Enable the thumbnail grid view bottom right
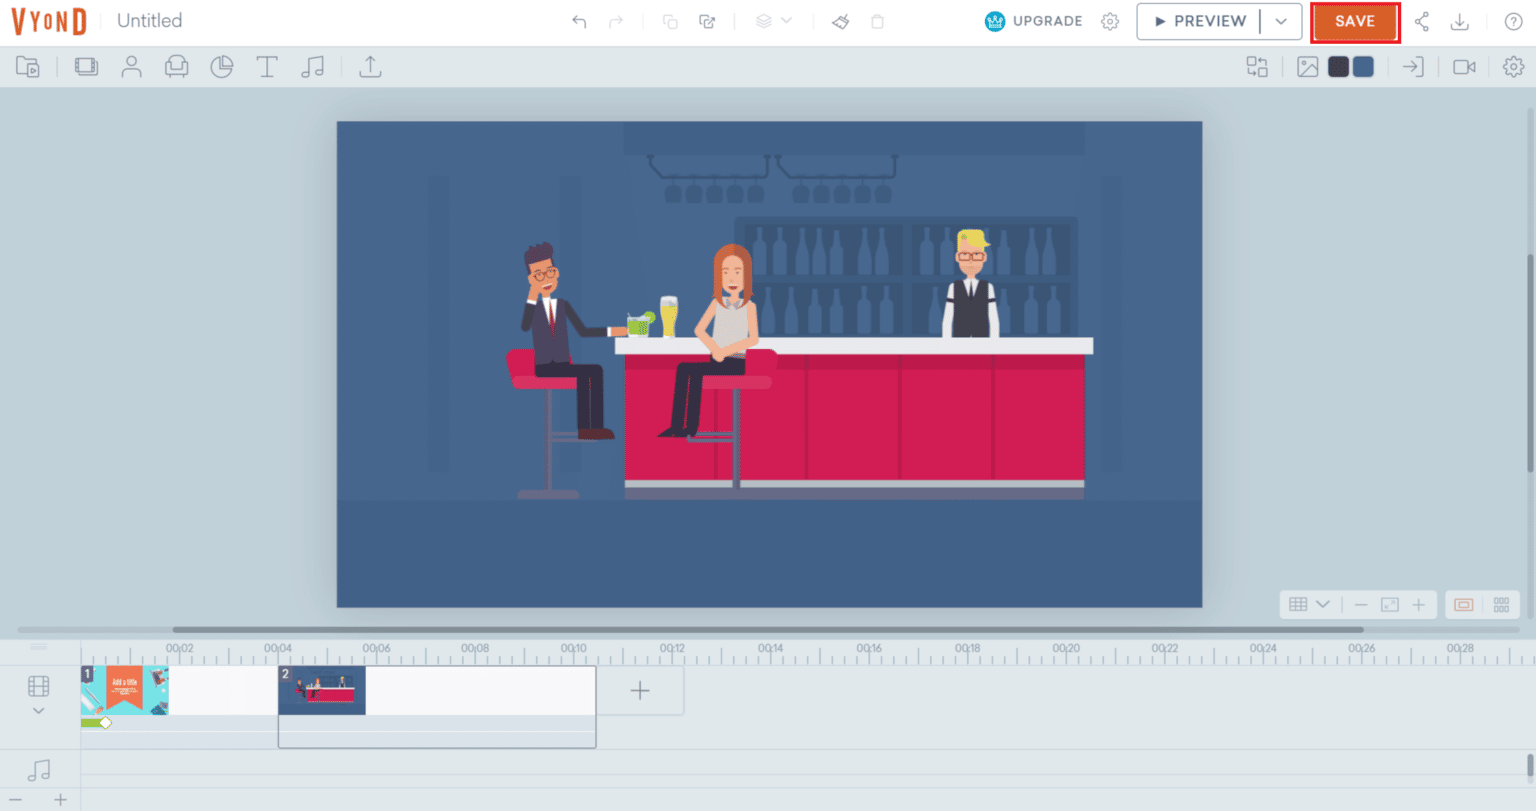The image size is (1536, 811). pyautogui.click(x=1502, y=604)
